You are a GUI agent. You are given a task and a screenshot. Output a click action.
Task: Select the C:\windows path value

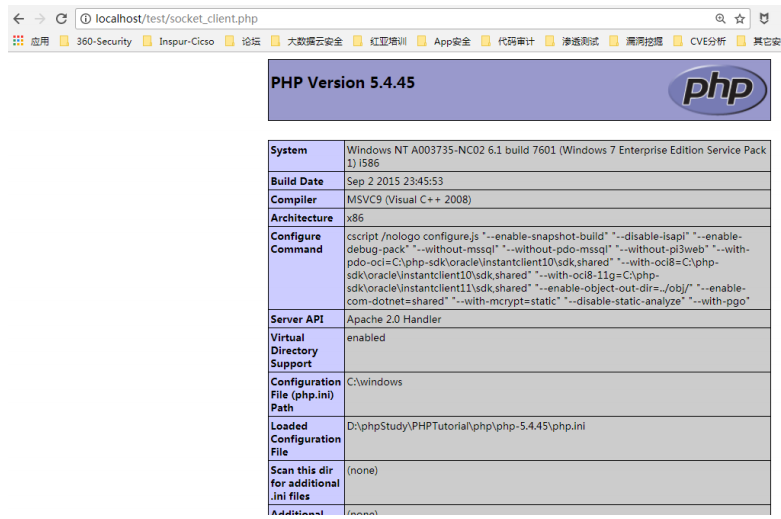[x=375, y=382]
